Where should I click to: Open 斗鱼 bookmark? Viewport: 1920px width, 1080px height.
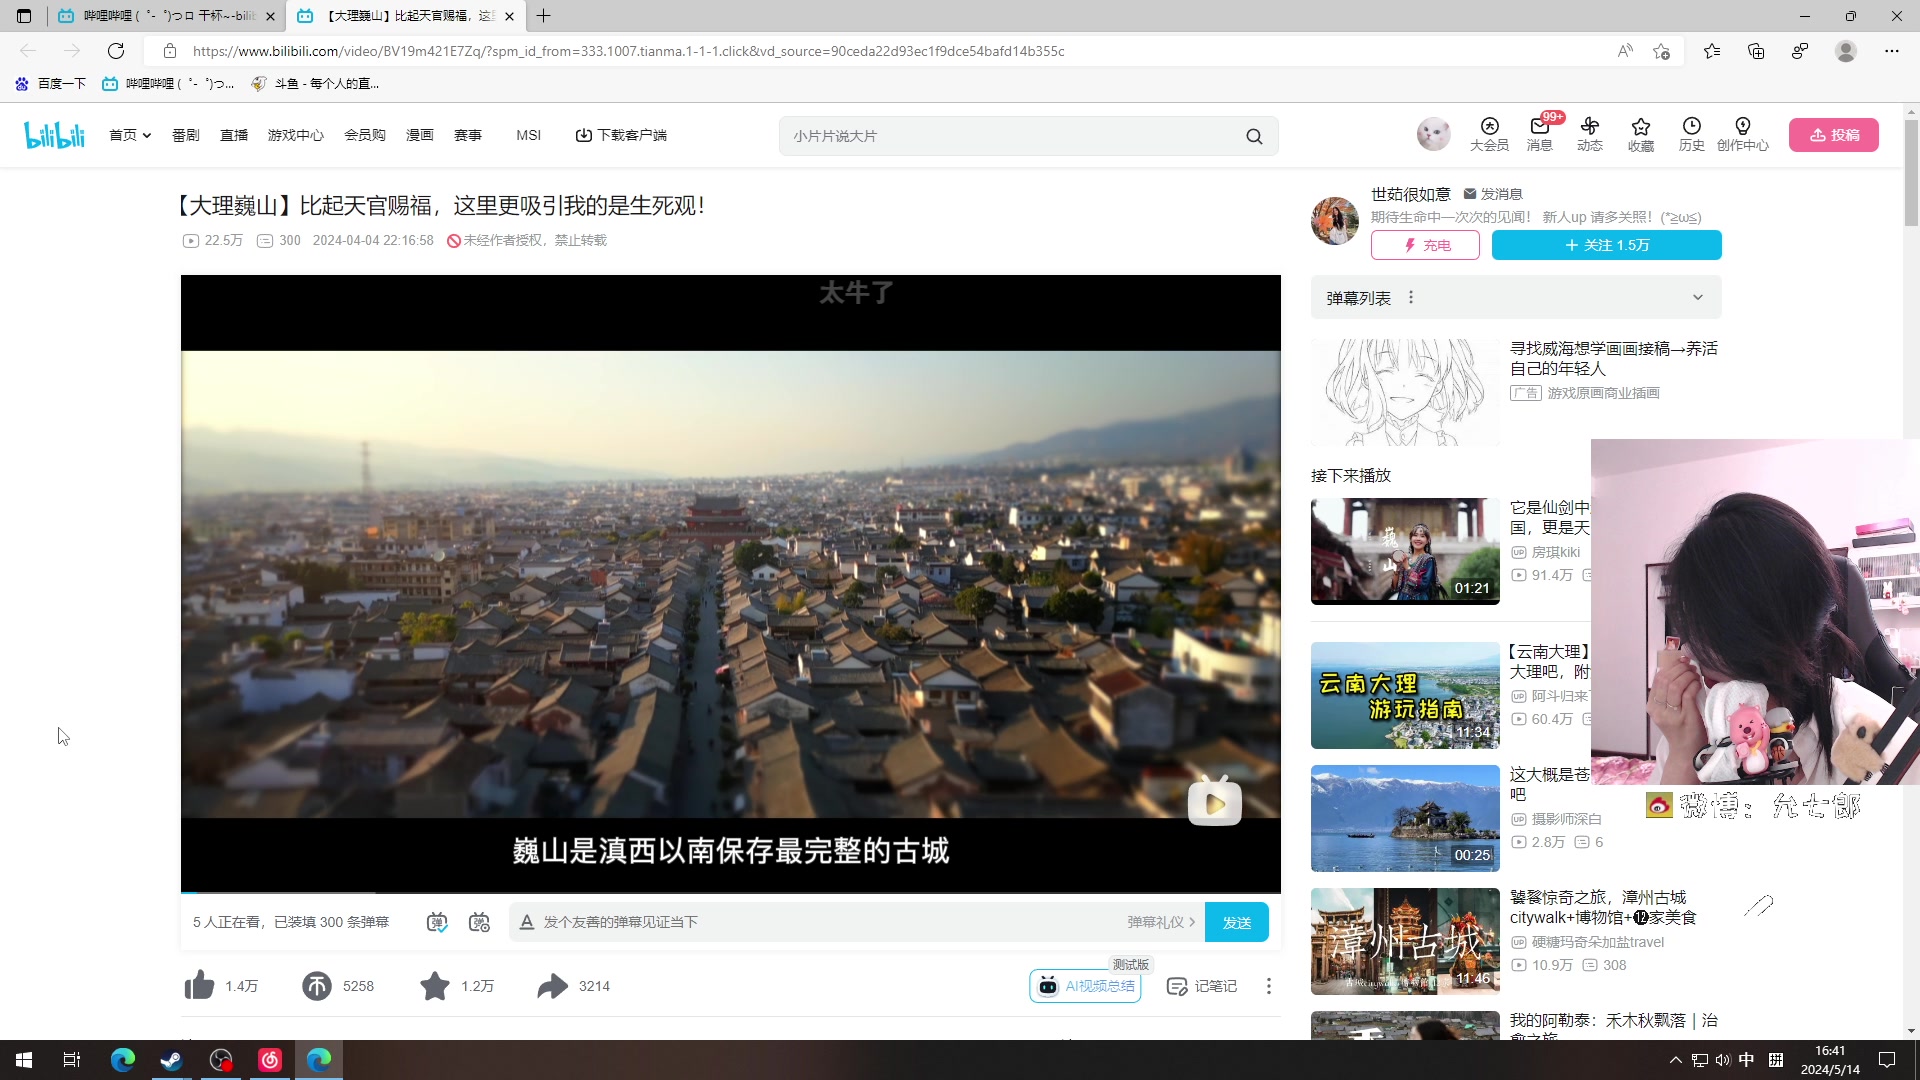[314, 84]
